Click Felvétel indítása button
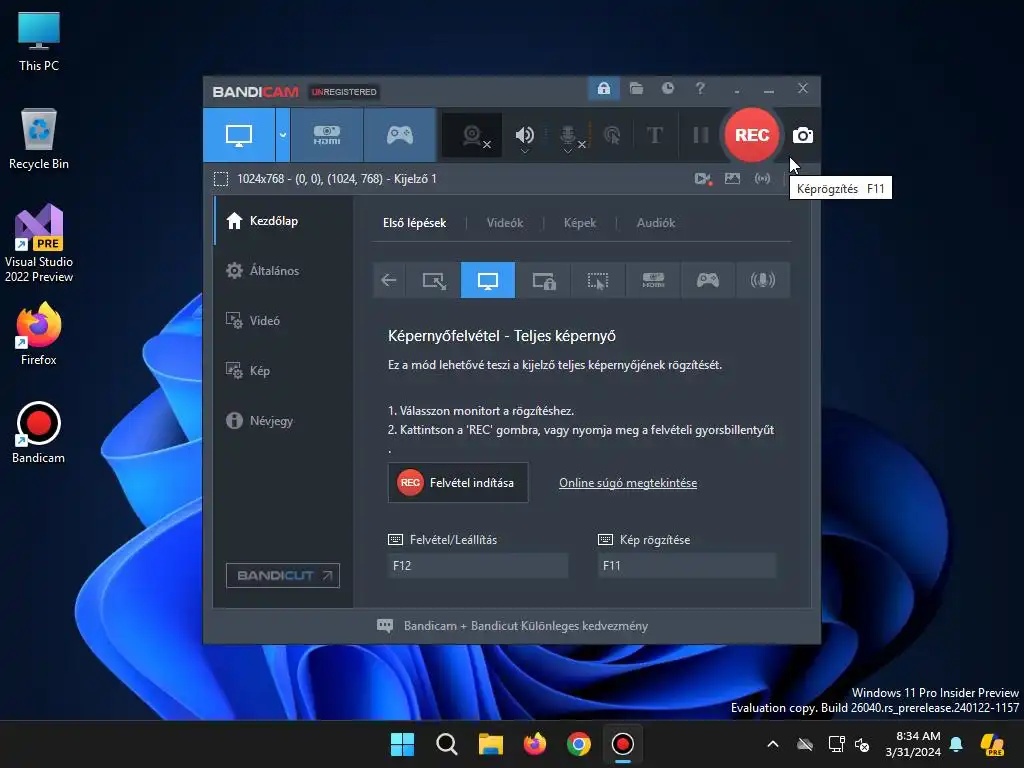1024x768 pixels. tap(458, 483)
